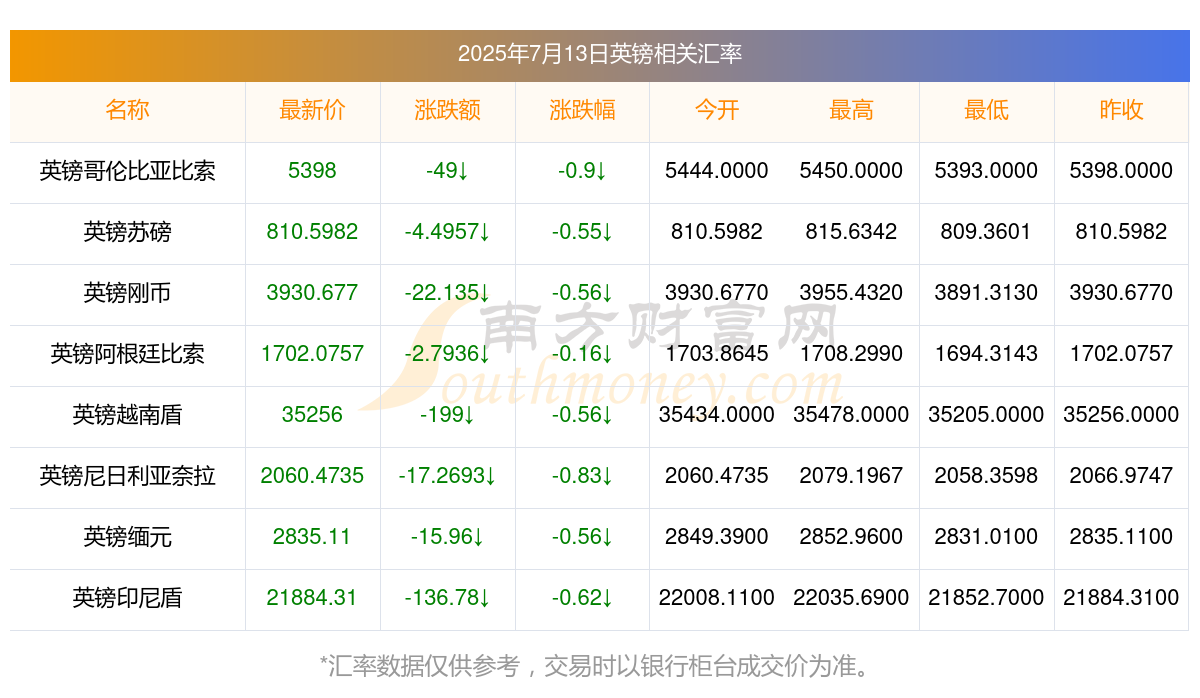Click the 英镑尼日利亚奈拉 row name
The height and width of the screenshot is (698, 1200).
(127, 476)
